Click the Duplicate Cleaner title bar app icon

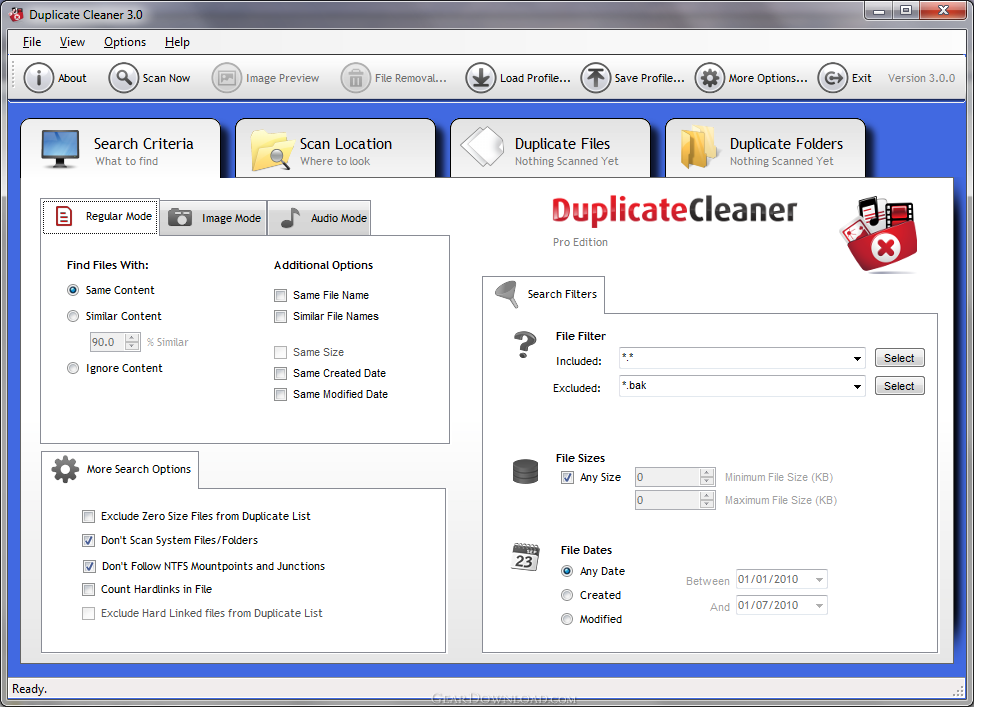[x=16, y=13]
